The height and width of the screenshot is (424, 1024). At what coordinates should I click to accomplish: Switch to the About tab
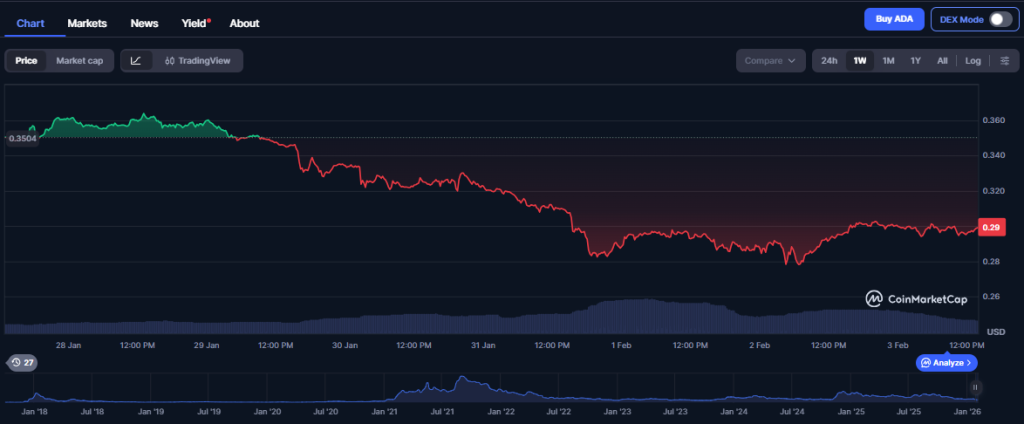[x=244, y=23]
